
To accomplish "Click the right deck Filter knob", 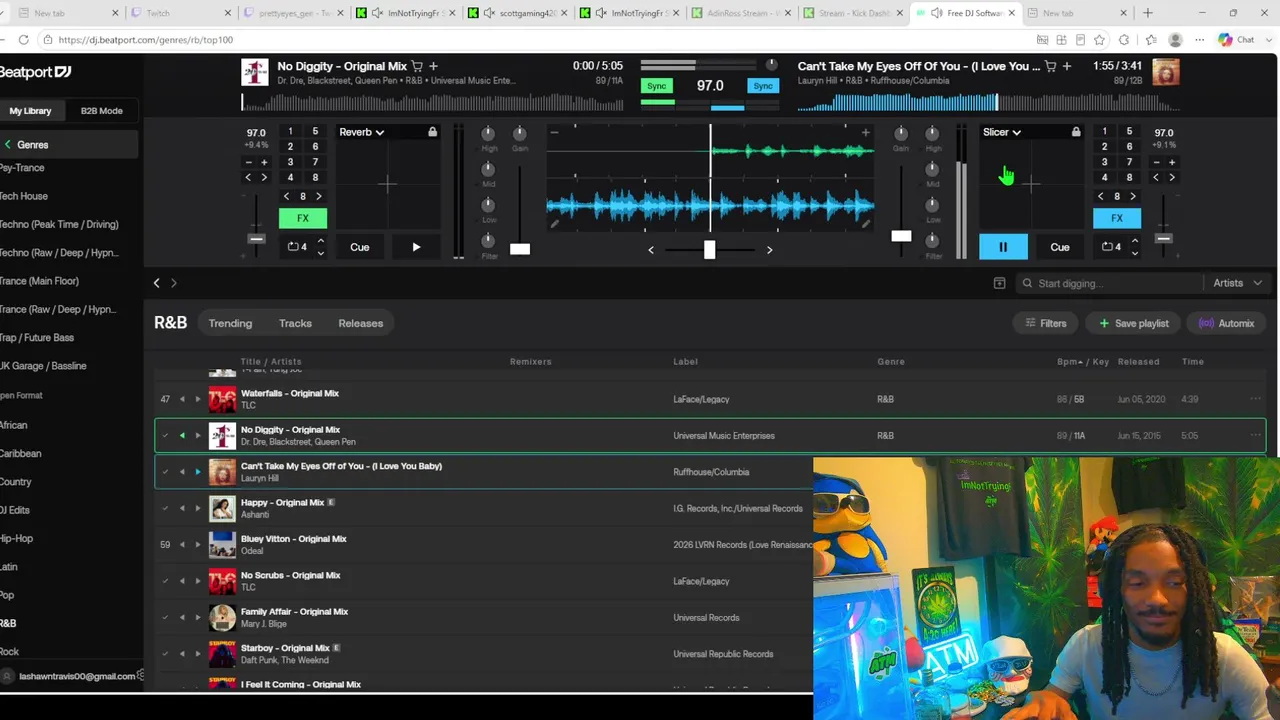I will 932,241.
